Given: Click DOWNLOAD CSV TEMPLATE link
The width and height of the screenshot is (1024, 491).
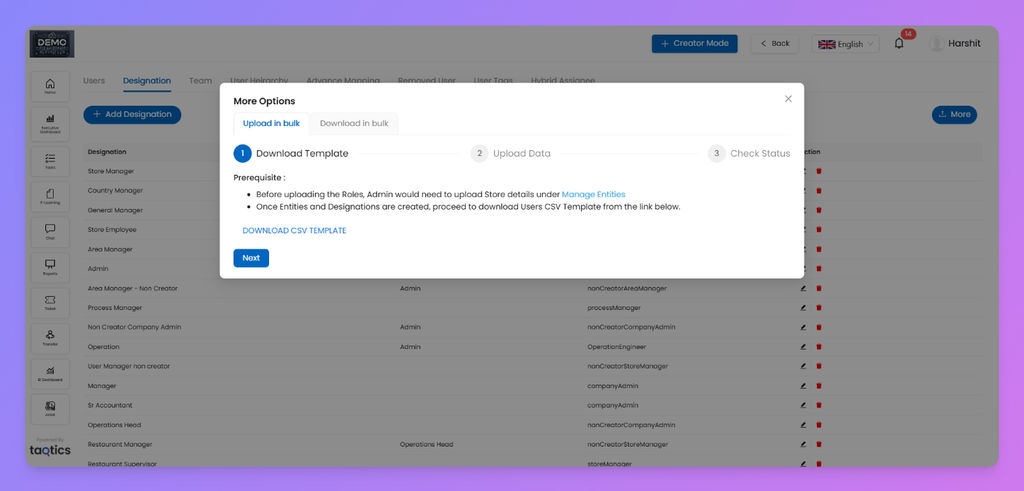Looking at the screenshot, I should click(295, 230).
